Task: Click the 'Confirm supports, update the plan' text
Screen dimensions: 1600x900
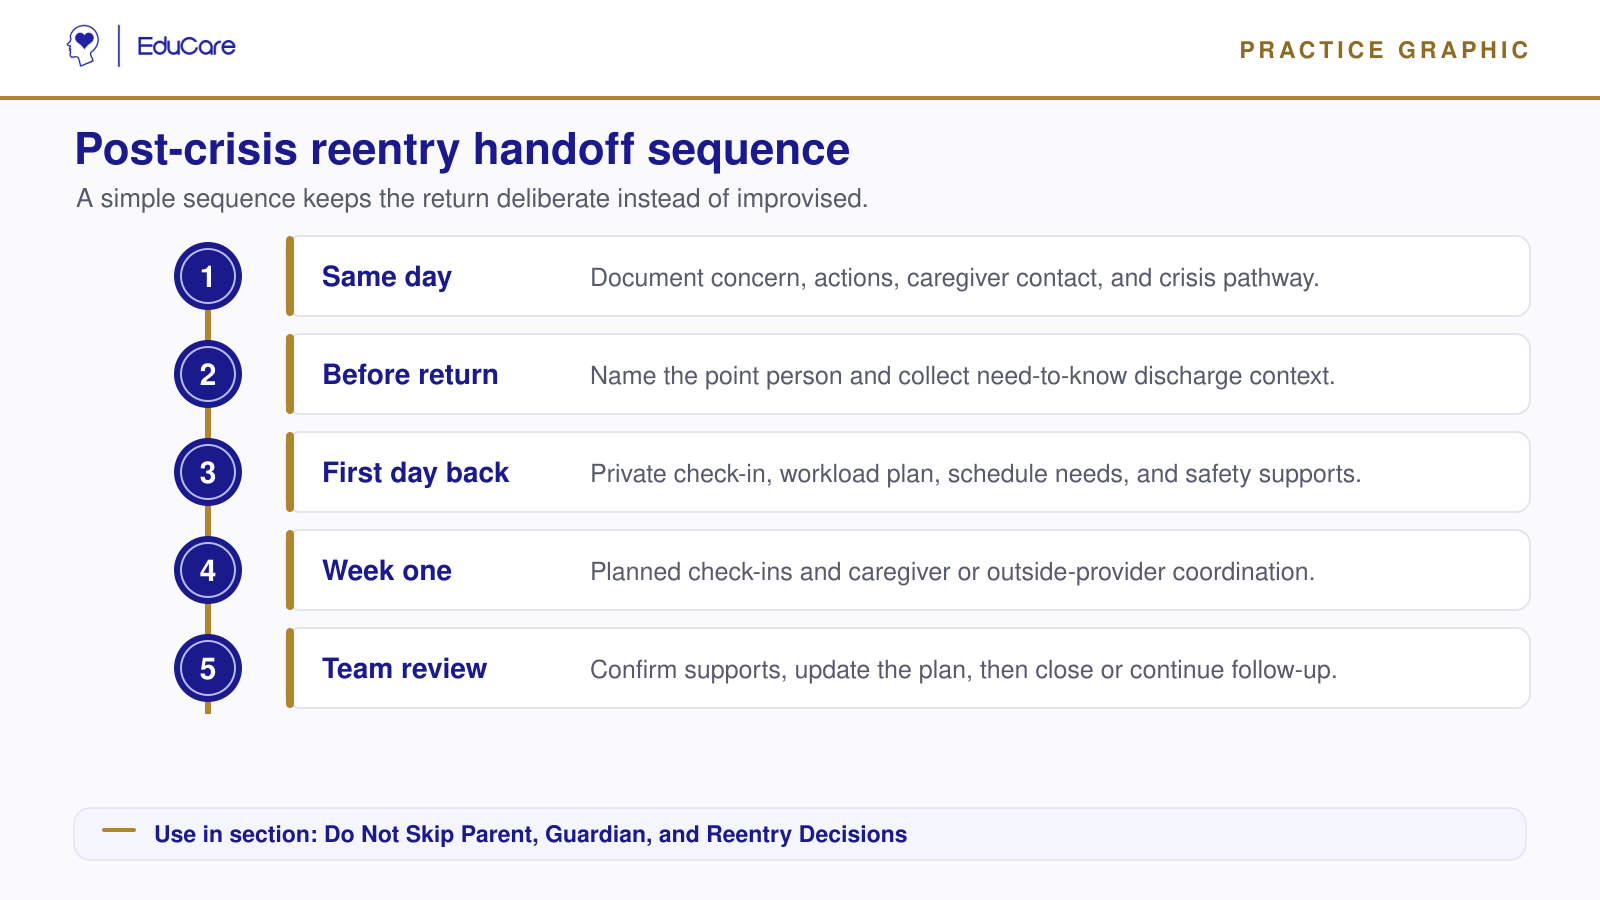Action: pos(963,670)
